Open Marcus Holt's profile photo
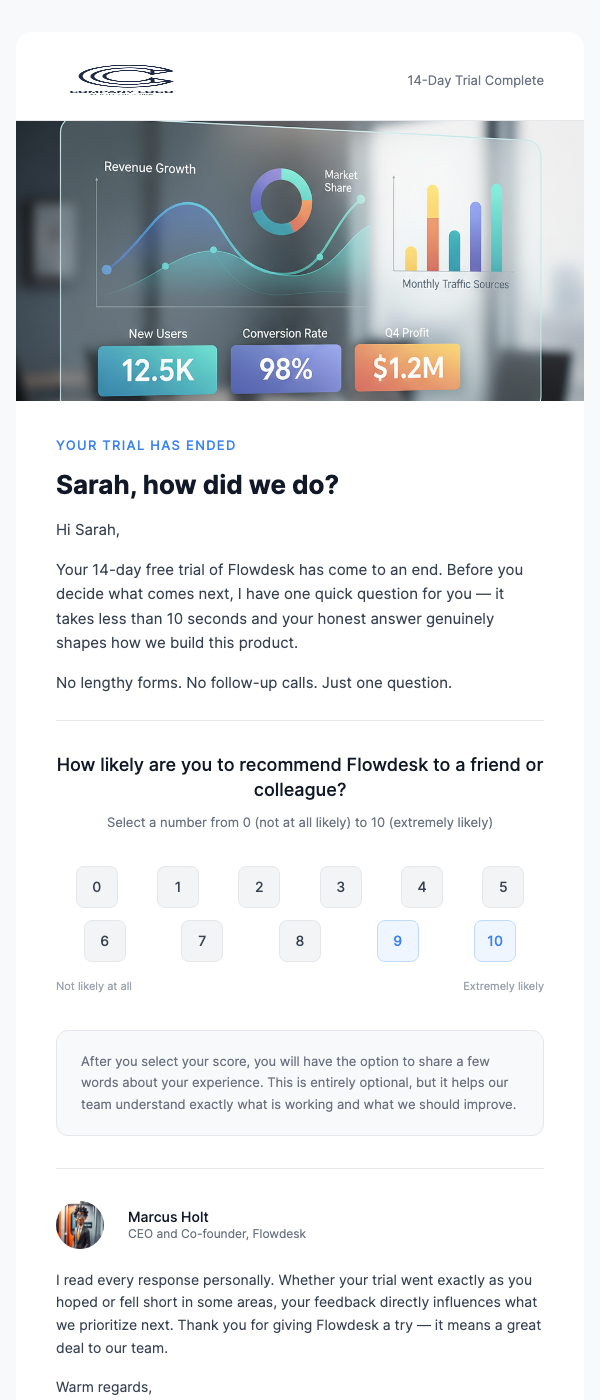This screenshot has width=600, height=1400. [80, 1225]
